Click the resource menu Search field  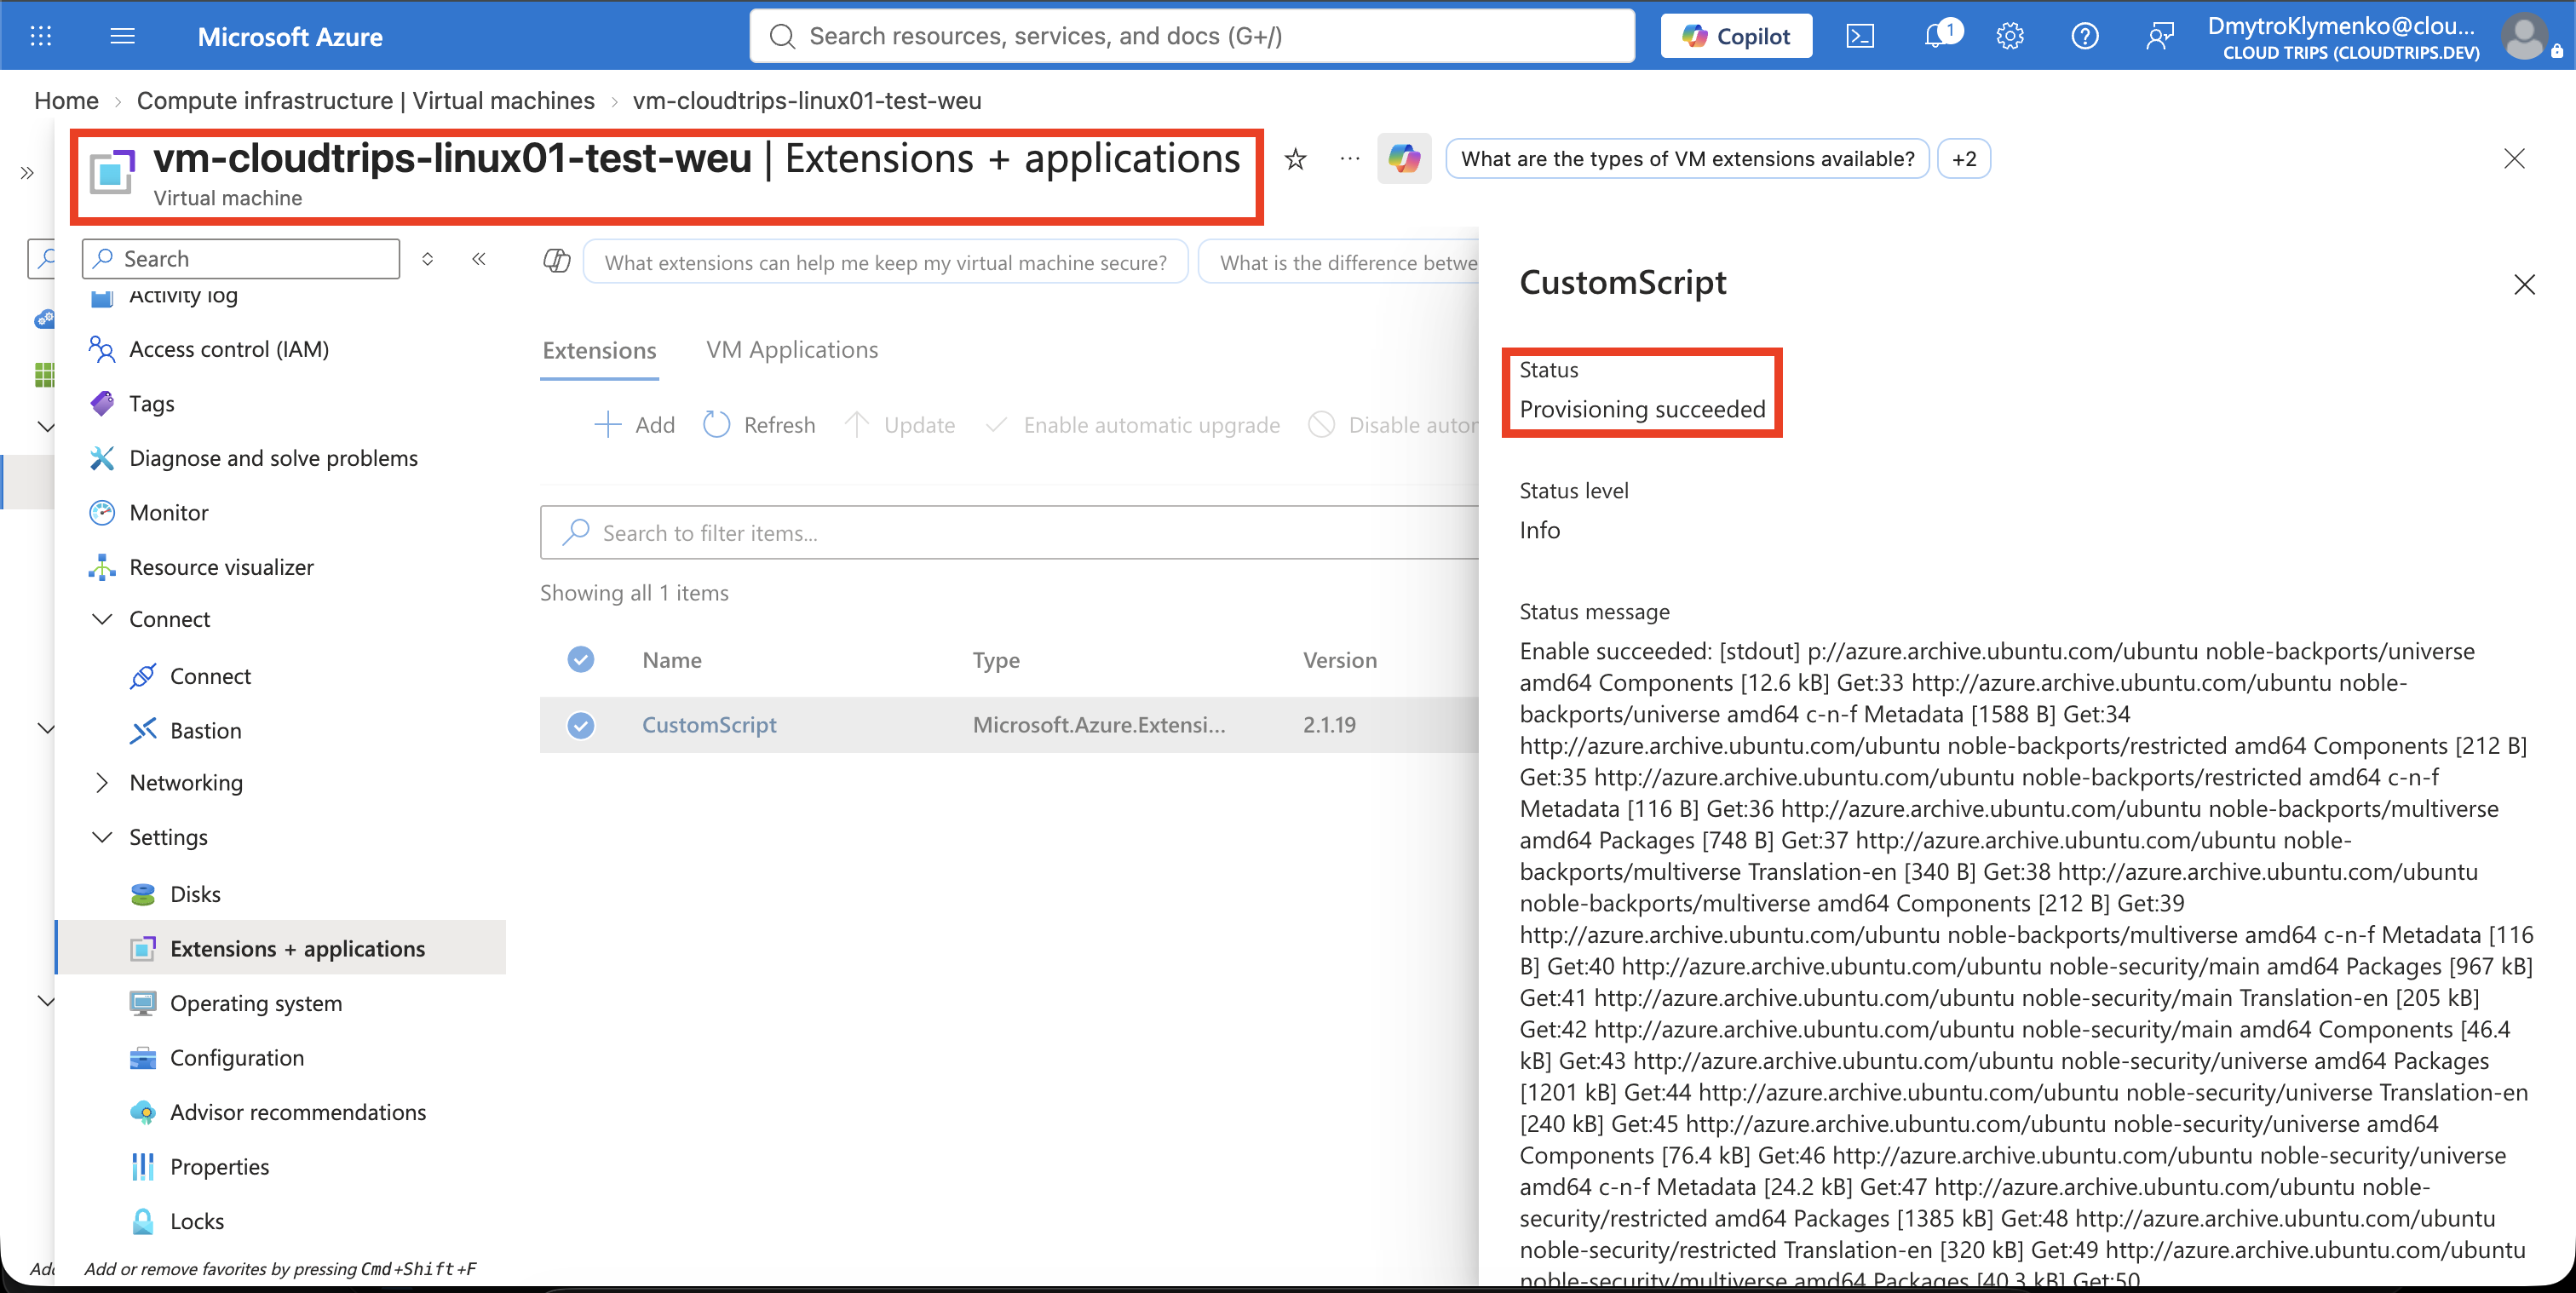241,259
